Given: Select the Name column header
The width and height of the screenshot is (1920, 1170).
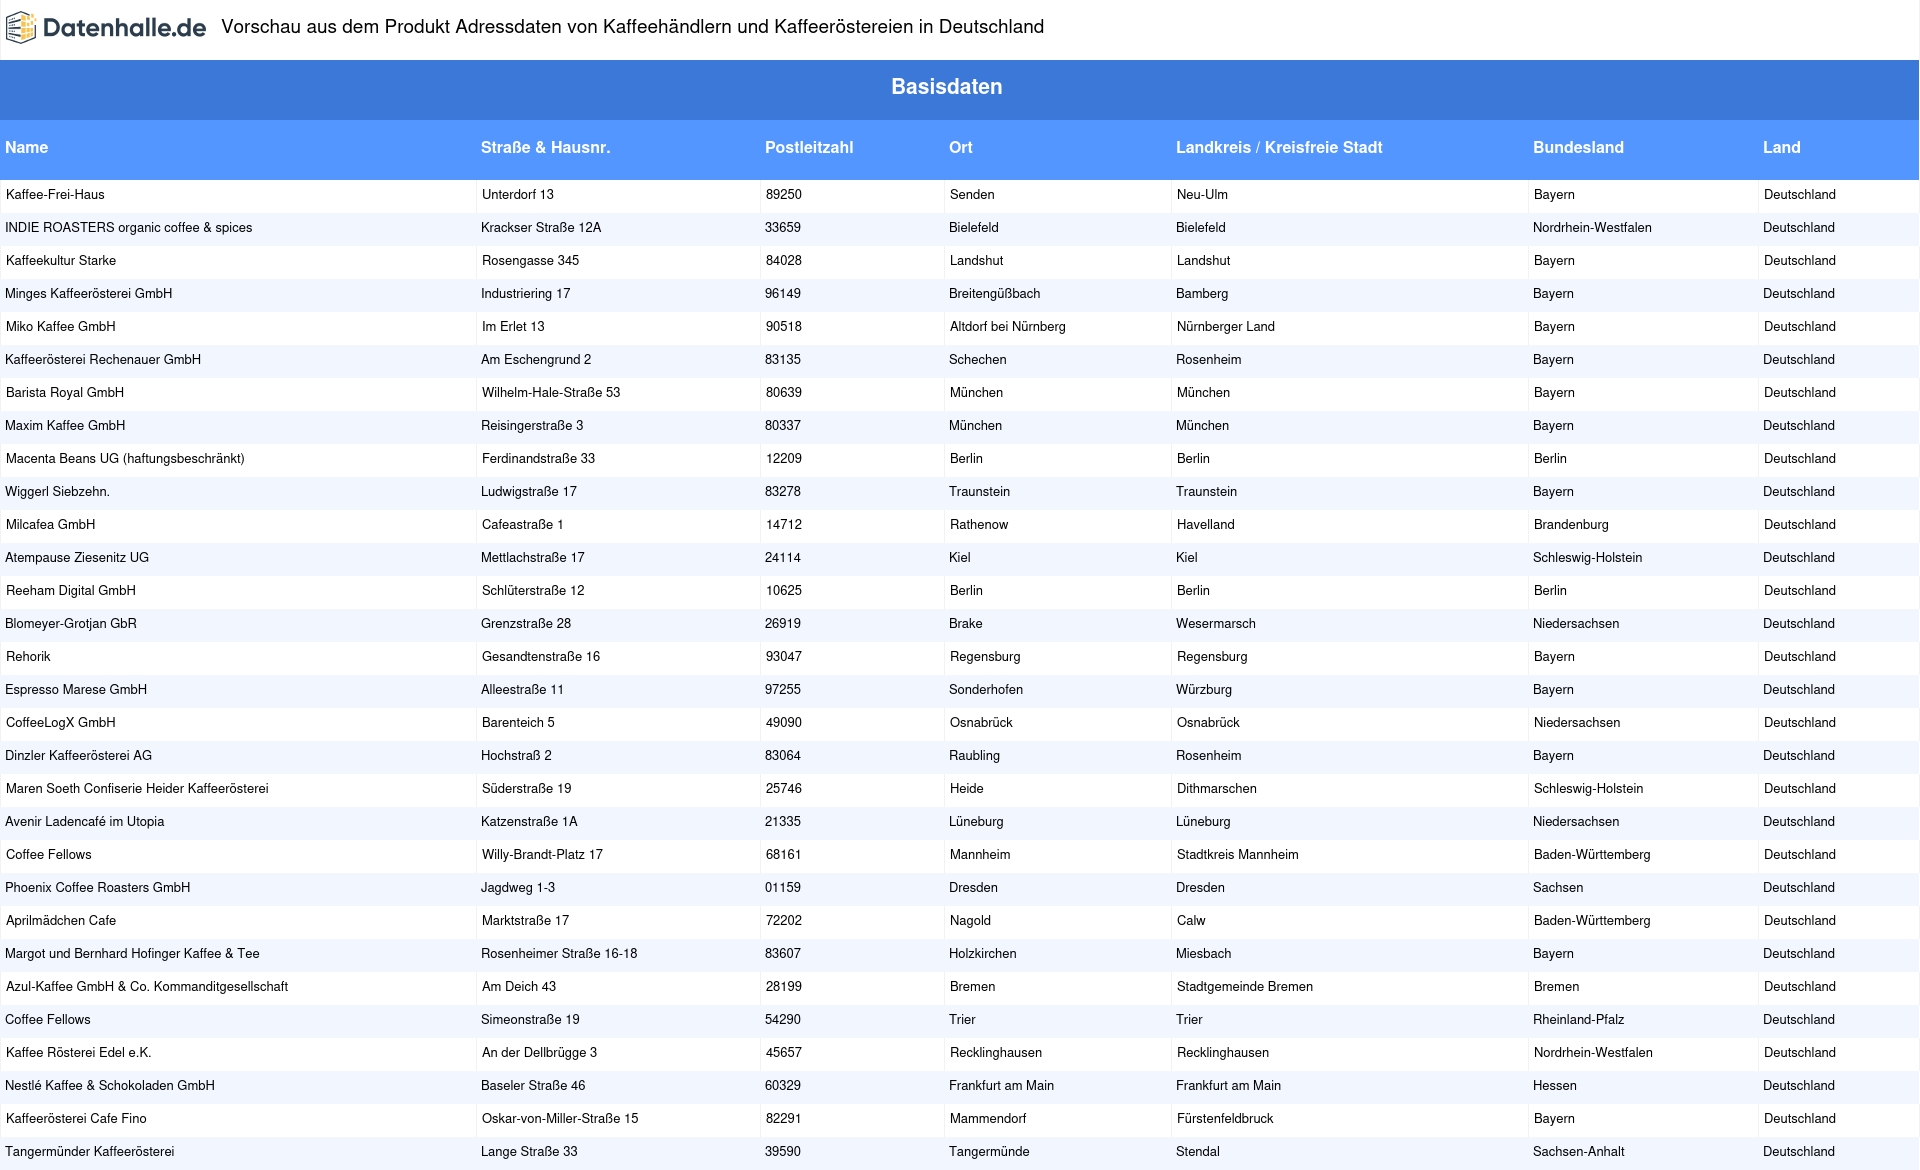Looking at the screenshot, I should pos(27,148).
